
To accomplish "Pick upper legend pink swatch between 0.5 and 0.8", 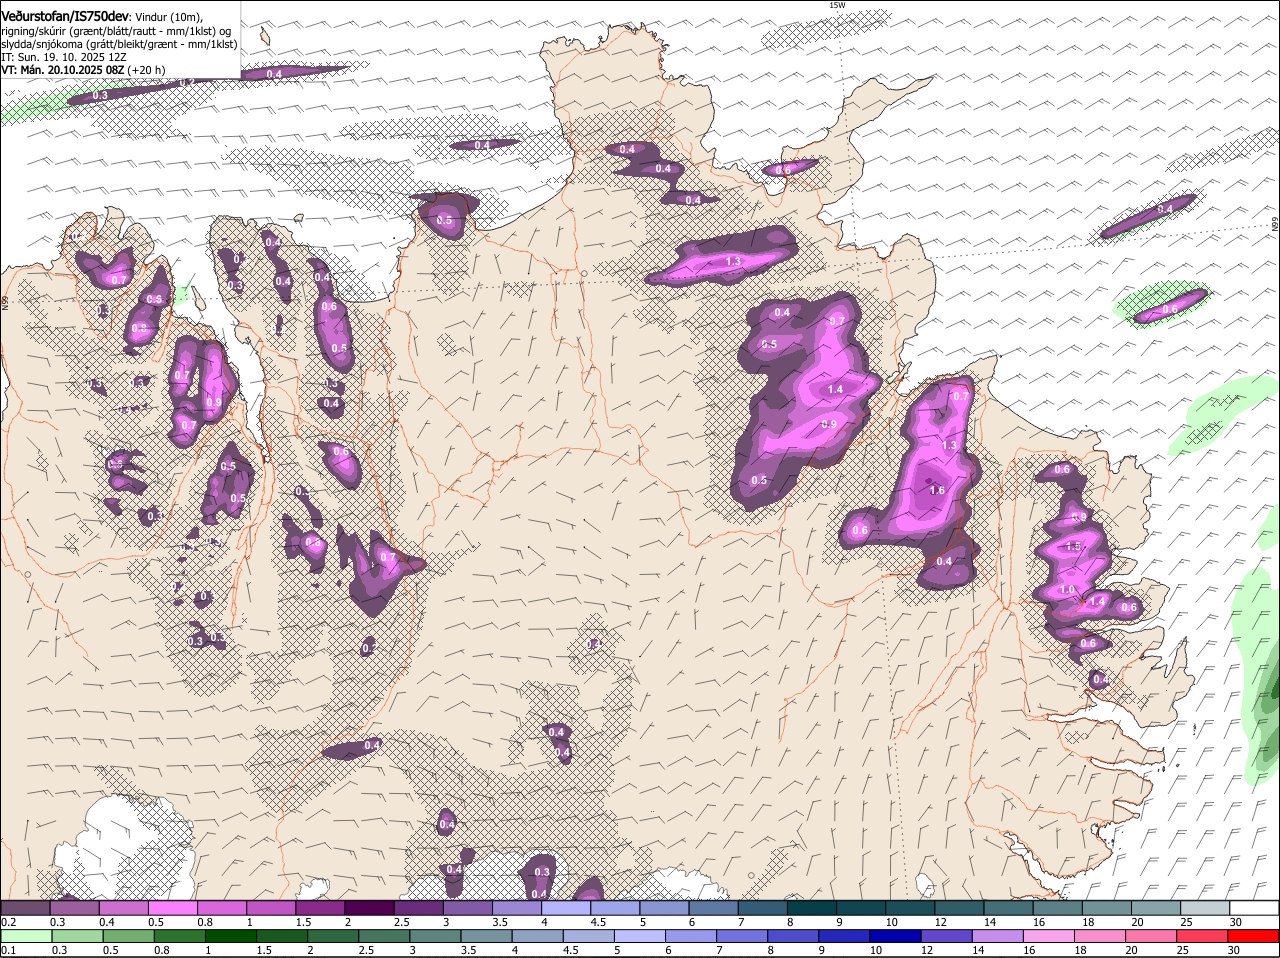I will tap(172, 908).
